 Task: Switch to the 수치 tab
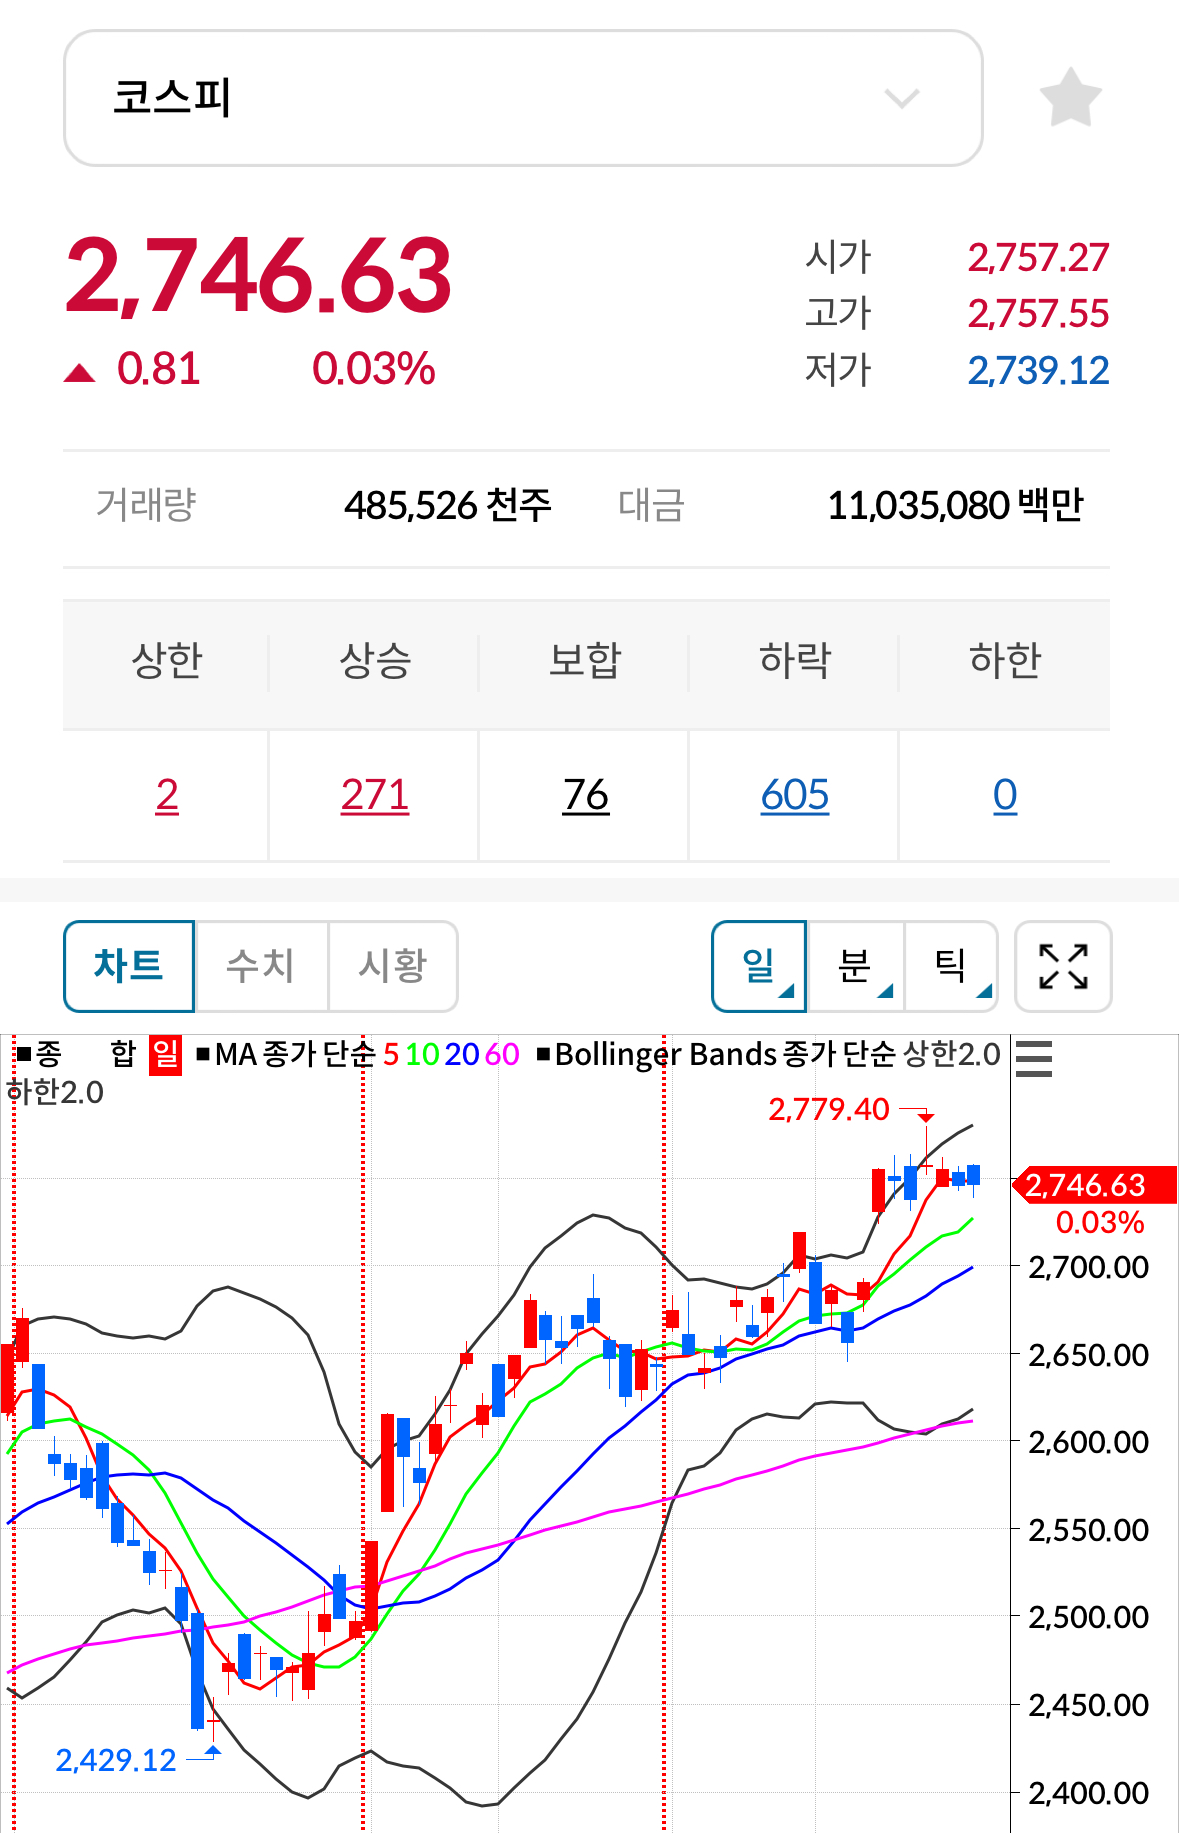(x=261, y=966)
